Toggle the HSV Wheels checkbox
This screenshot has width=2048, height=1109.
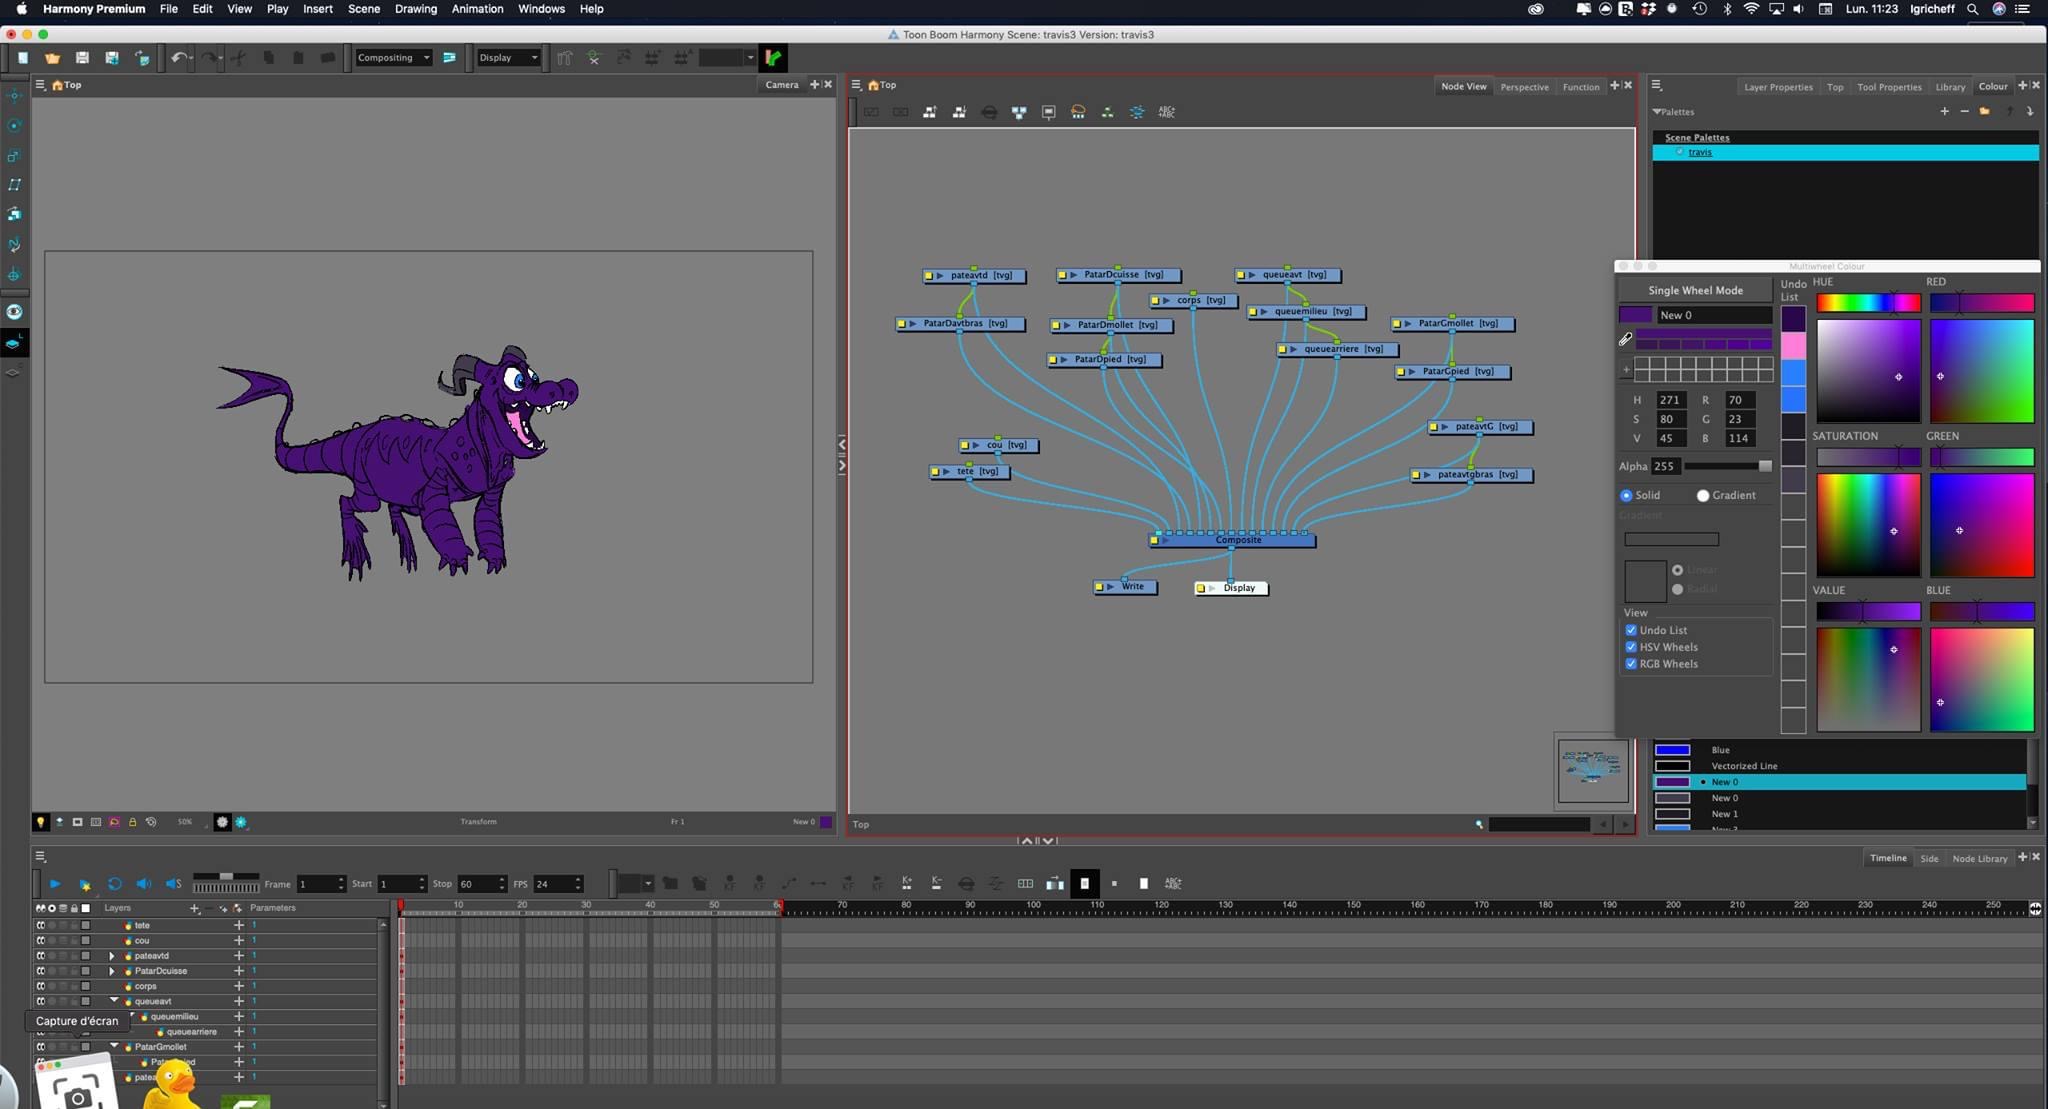coord(1631,647)
